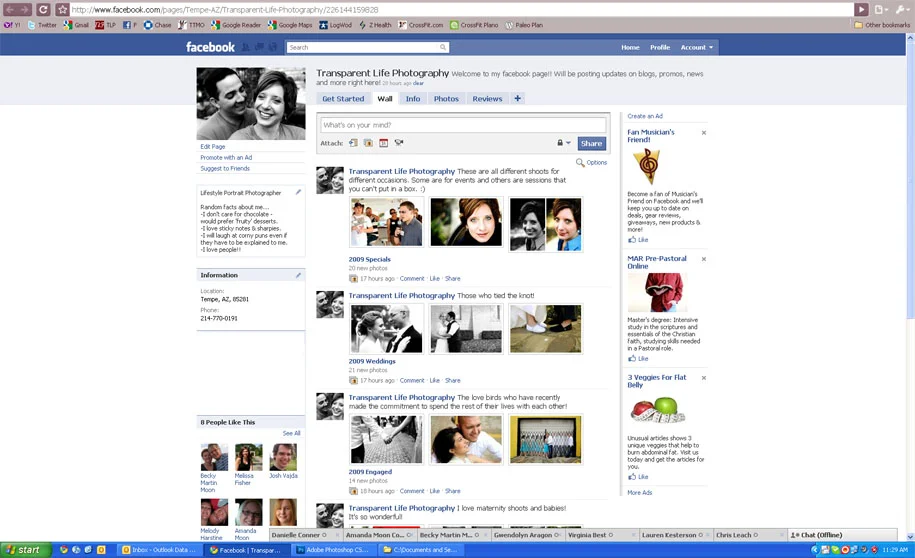Open the LogWod bookmark

[x=336, y=25]
